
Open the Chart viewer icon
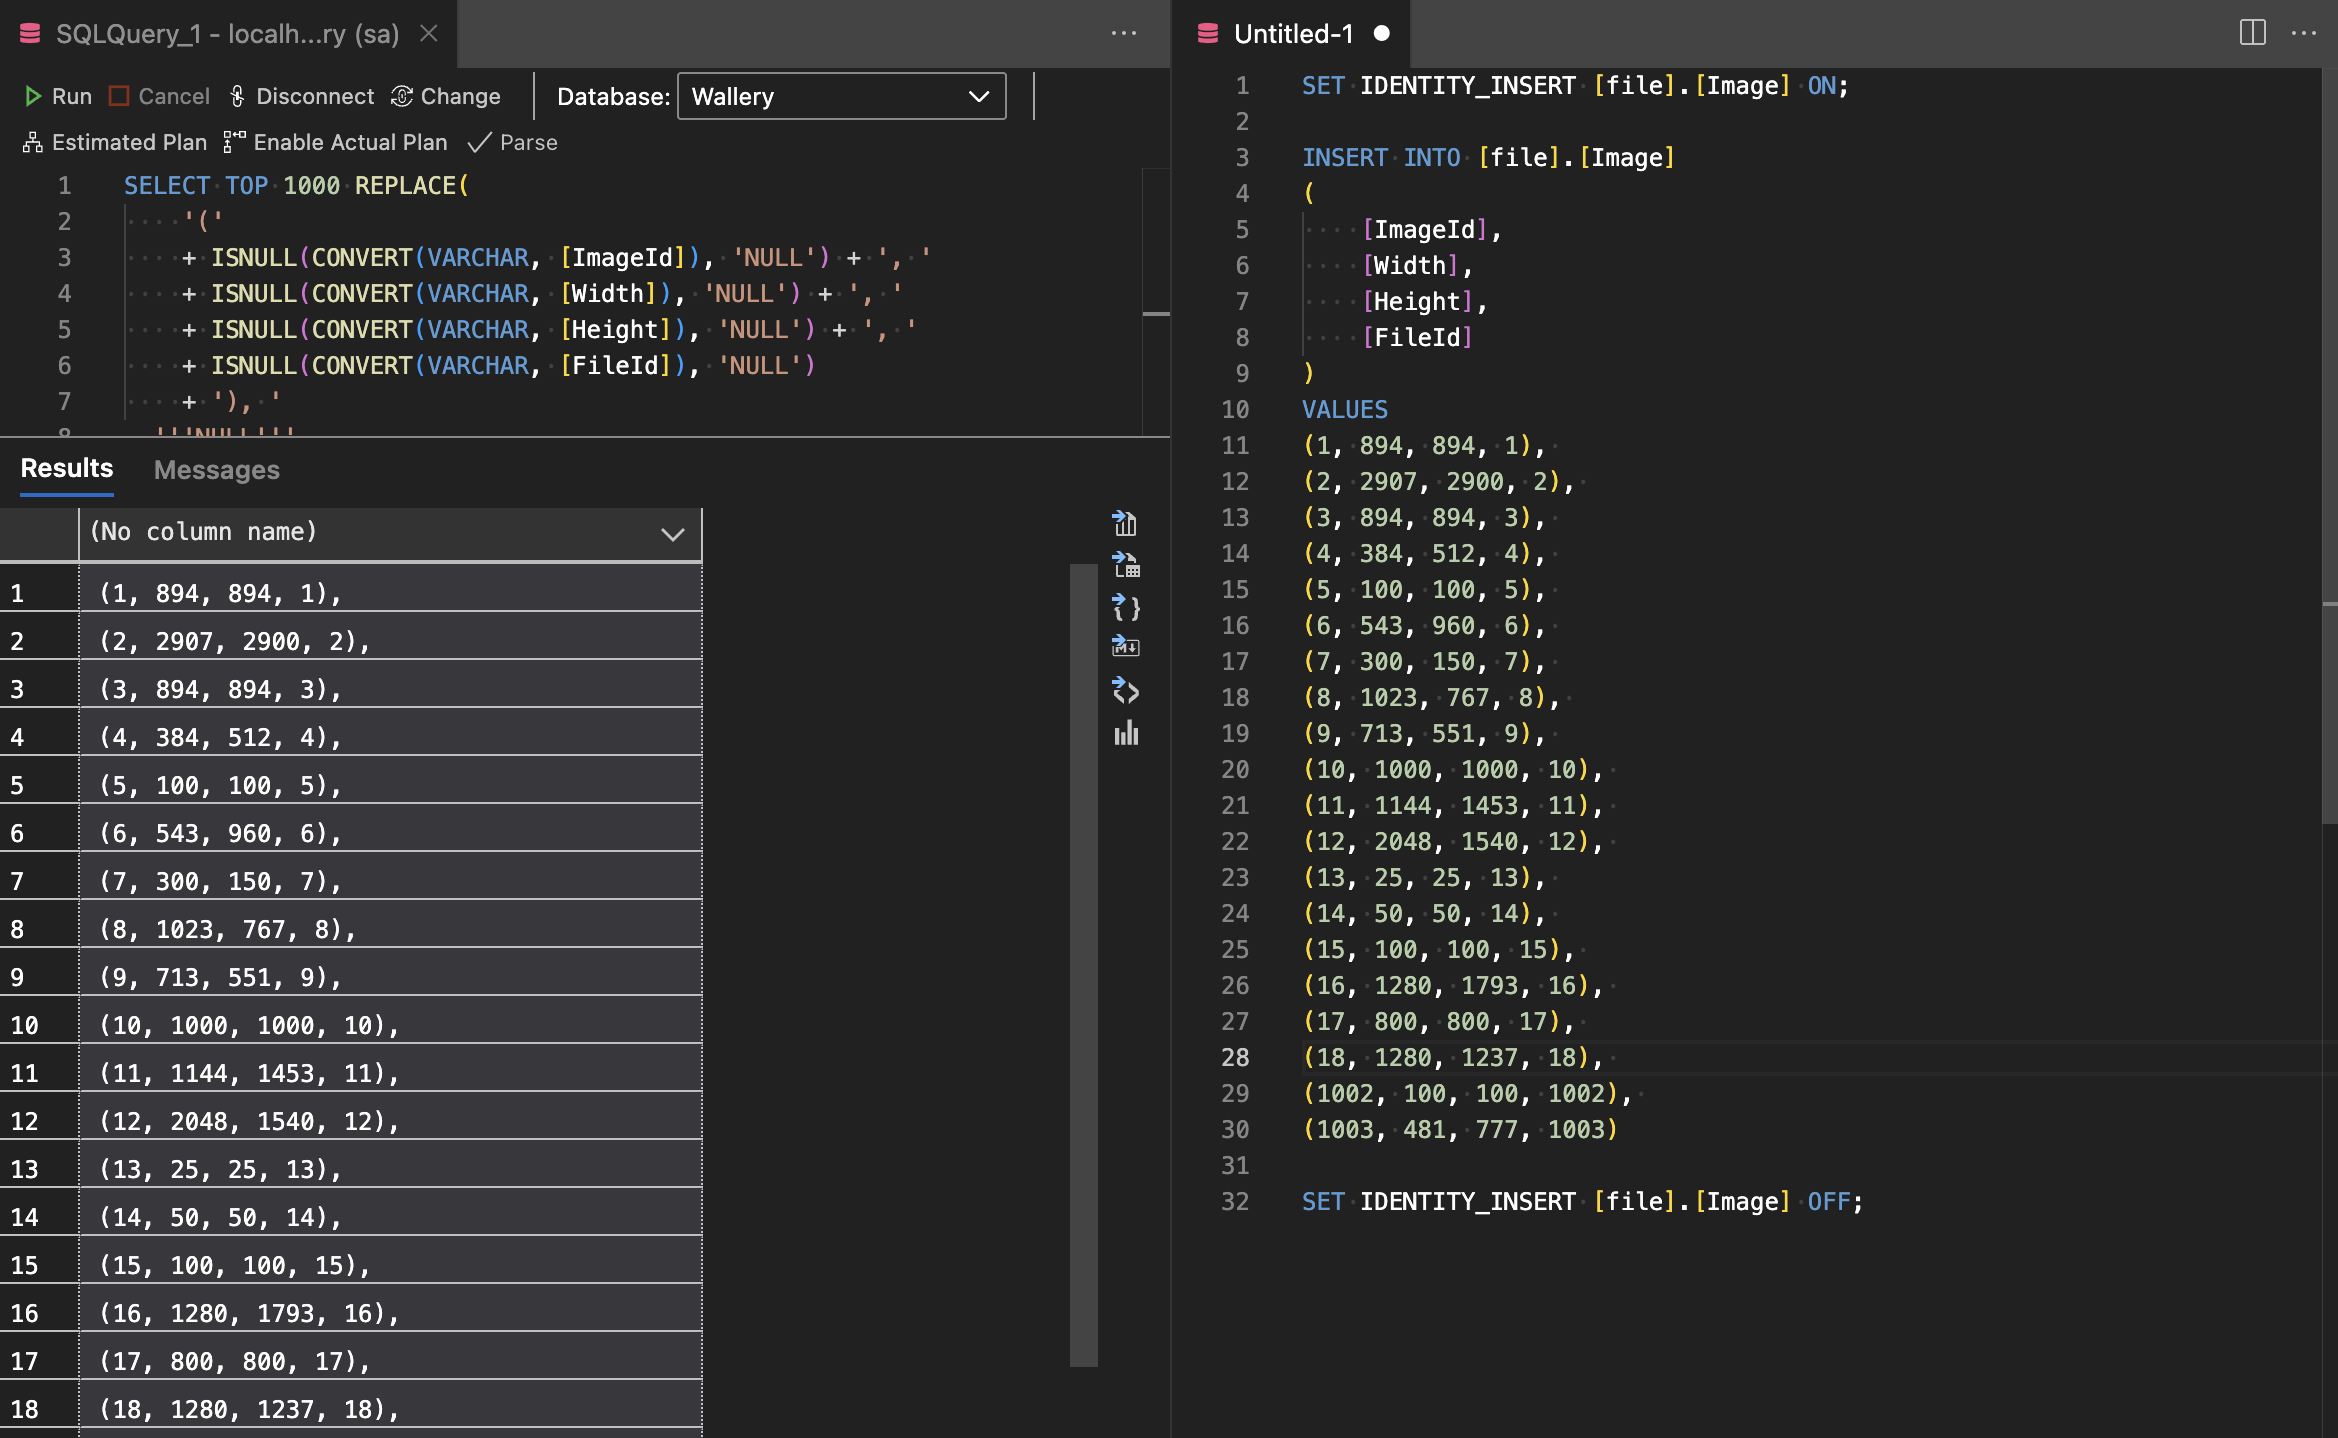click(x=1126, y=733)
